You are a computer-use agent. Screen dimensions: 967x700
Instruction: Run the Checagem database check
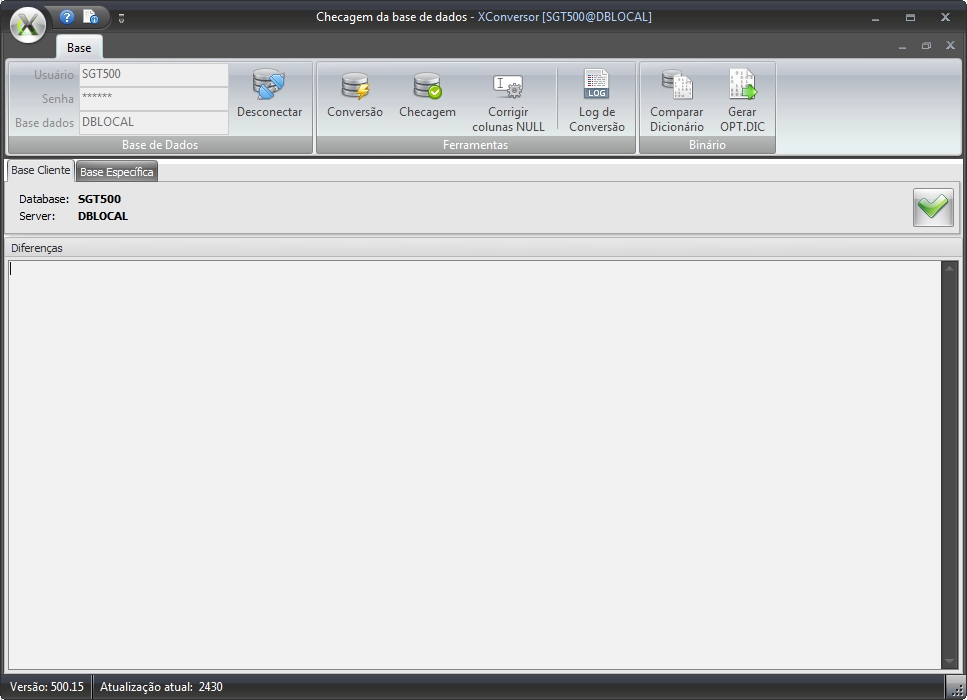pos(427,95)
